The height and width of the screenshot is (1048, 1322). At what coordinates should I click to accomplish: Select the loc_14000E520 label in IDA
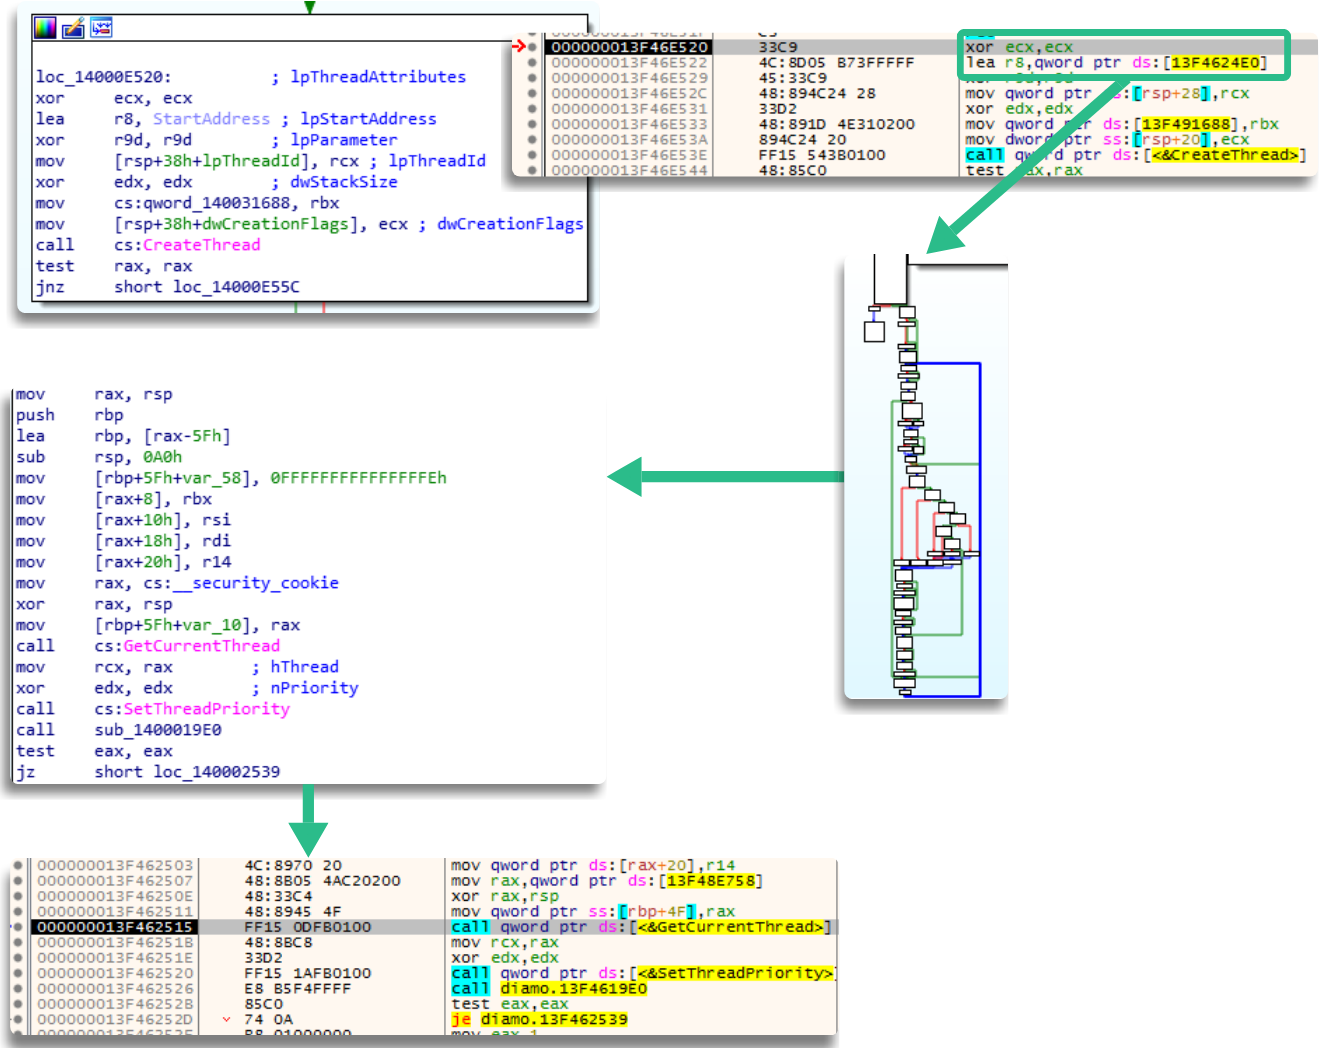[103, 77]
